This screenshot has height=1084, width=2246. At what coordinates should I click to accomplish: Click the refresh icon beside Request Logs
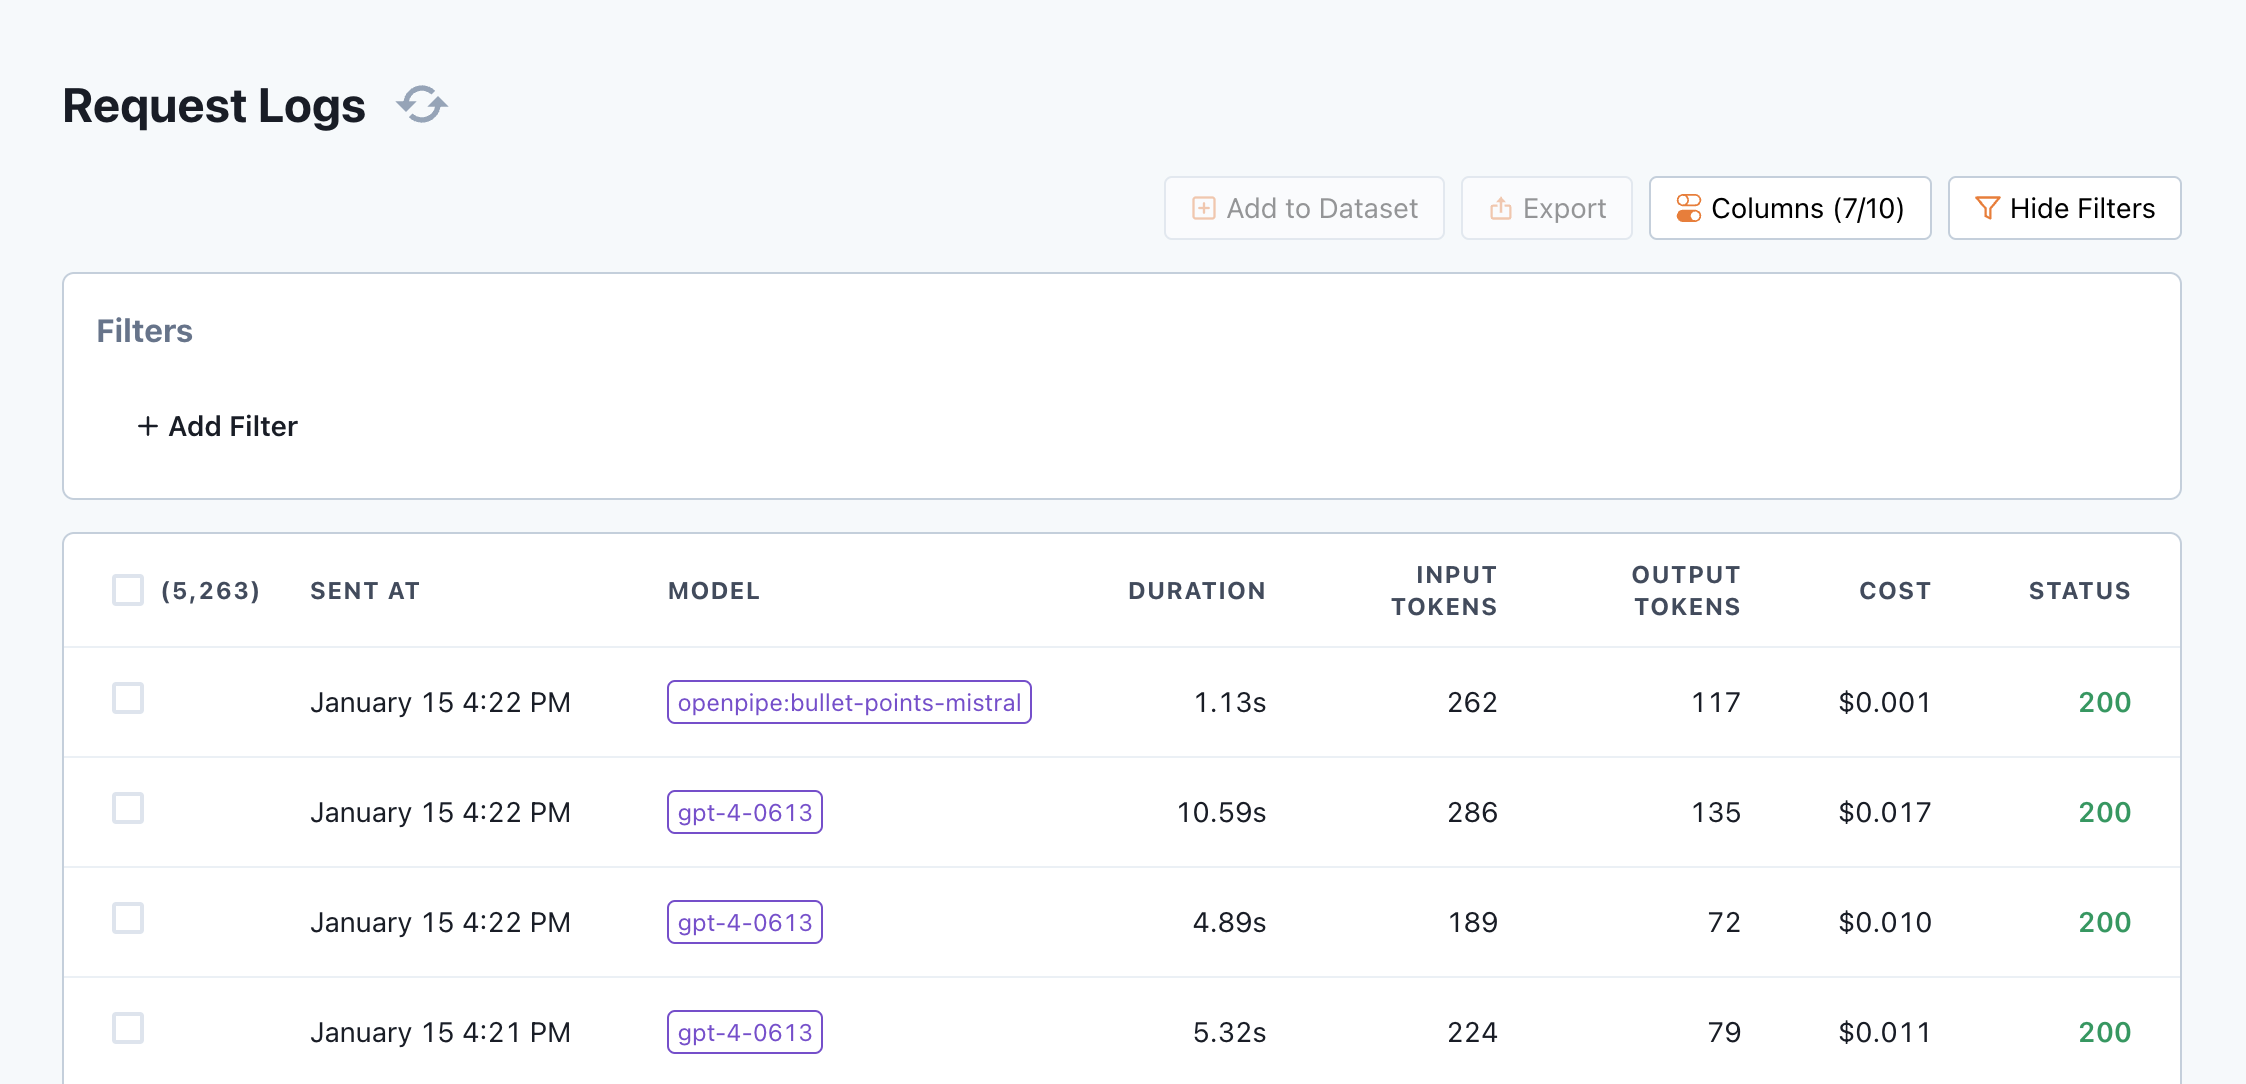coord(422,105)
